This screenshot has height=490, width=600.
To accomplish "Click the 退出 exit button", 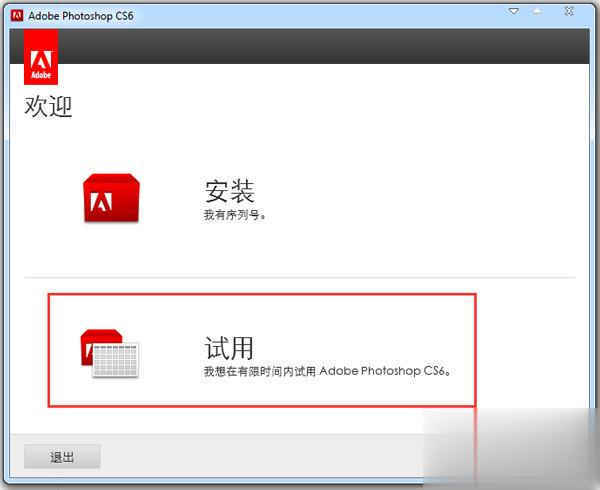I will pos(62,456).
